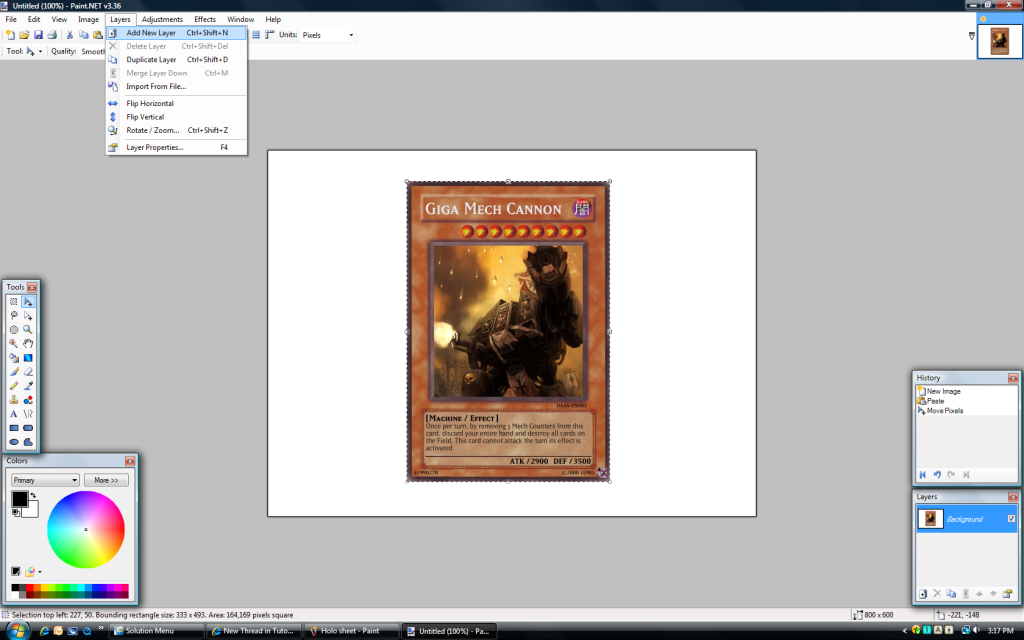The image size is (1024, 640).
Task: Open the Tool chooser dropdown arrow
Action: (40, 51)
